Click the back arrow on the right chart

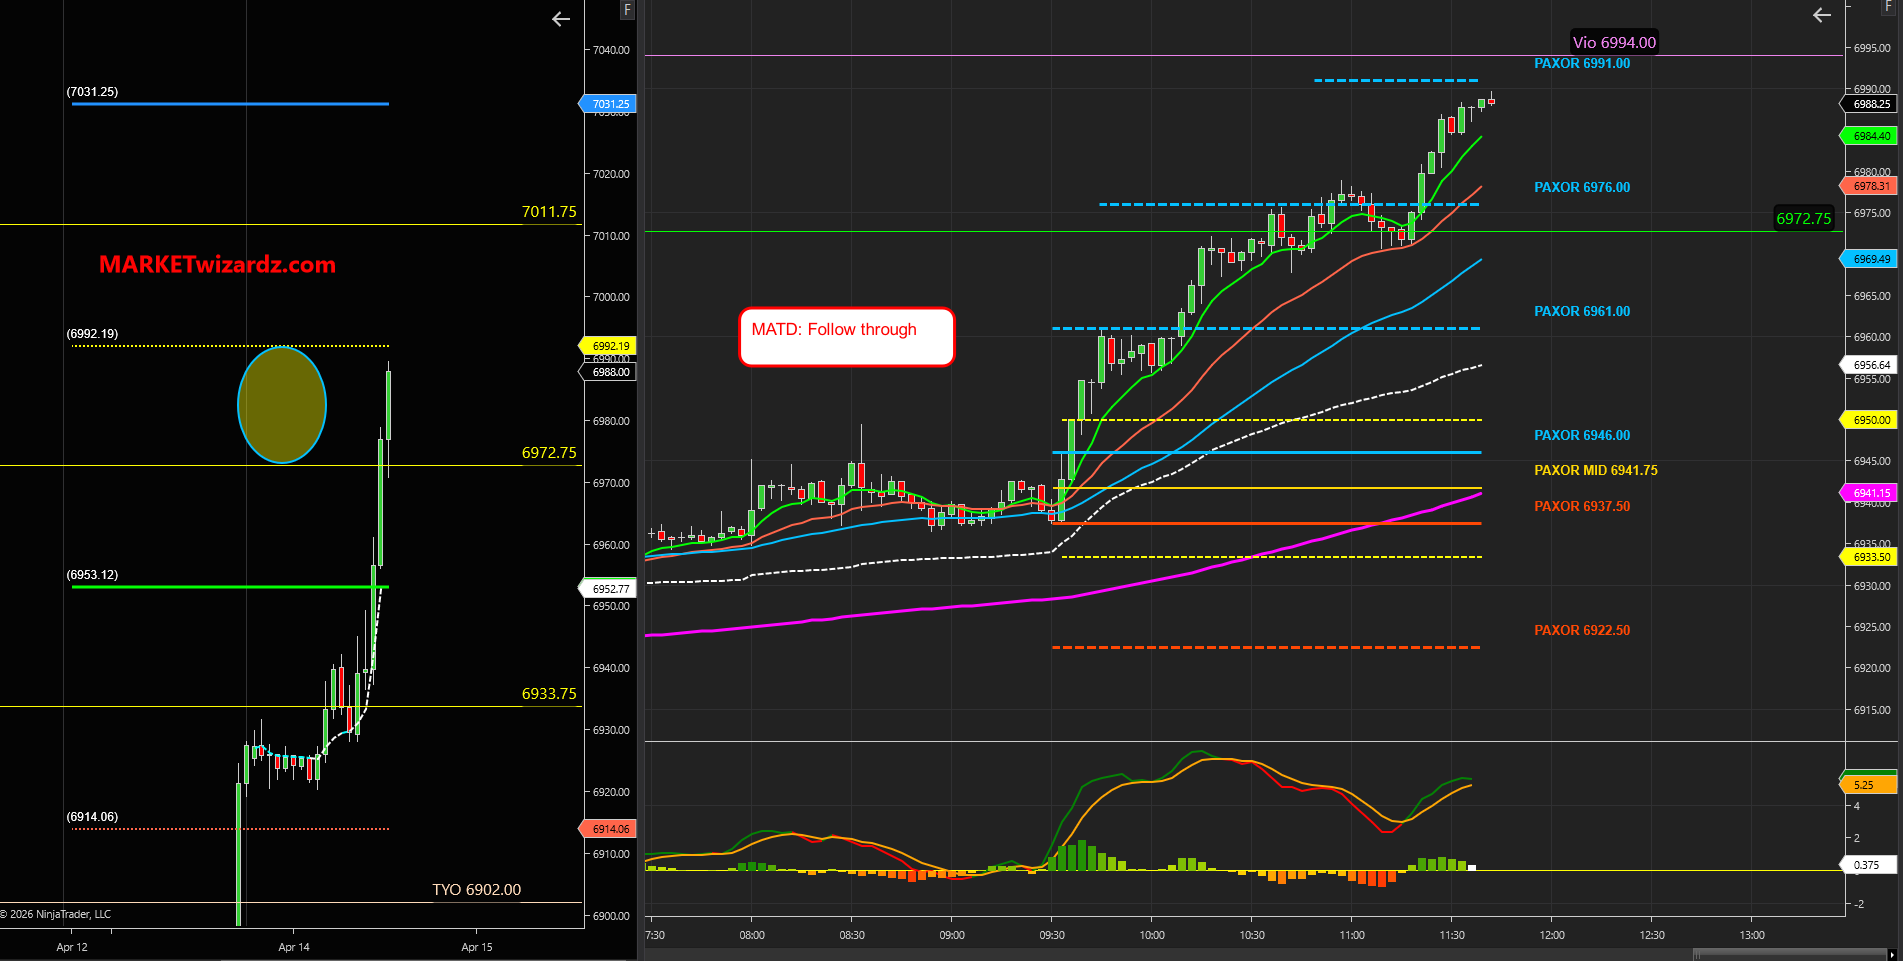(x=1822, y=15)
